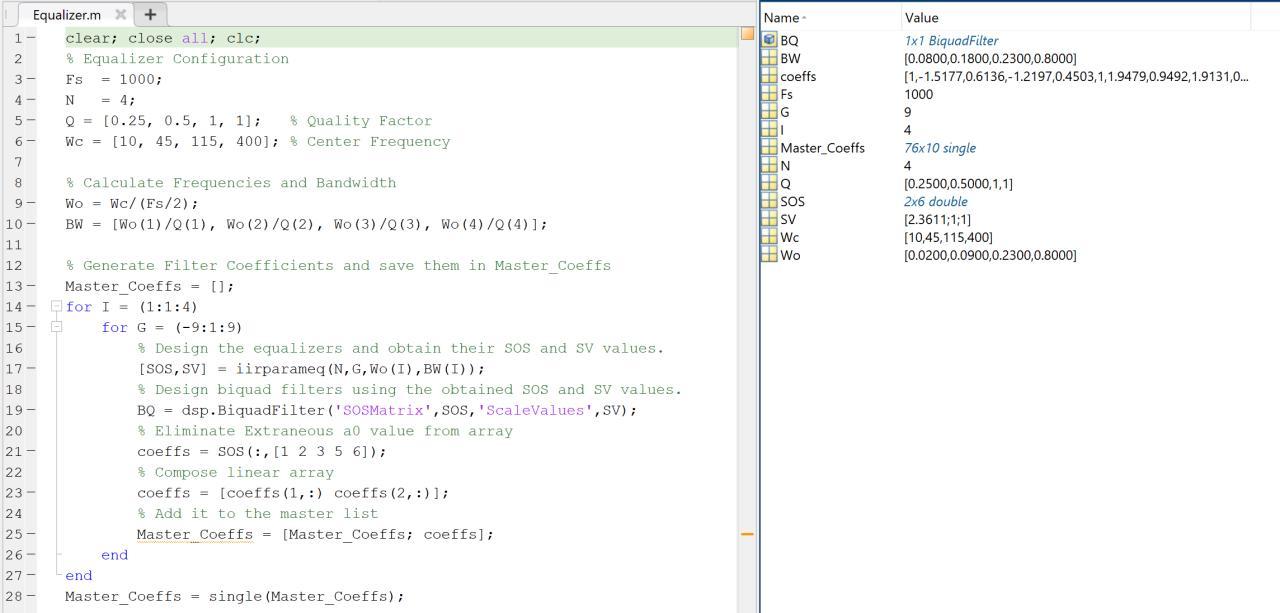Jump to the orange warning marker for line 25
Screen dimensions: 1280x613
(x=747, y=534)
